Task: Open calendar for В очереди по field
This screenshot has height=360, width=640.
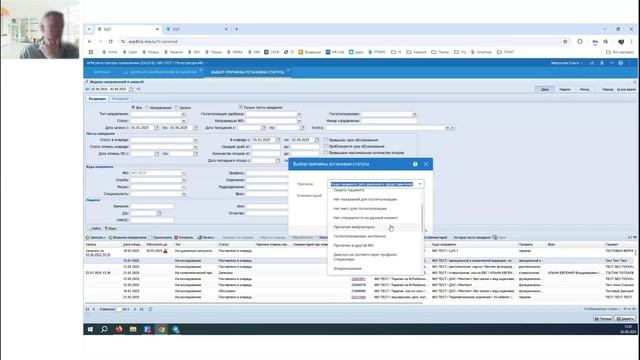Action: click(317, 140)
